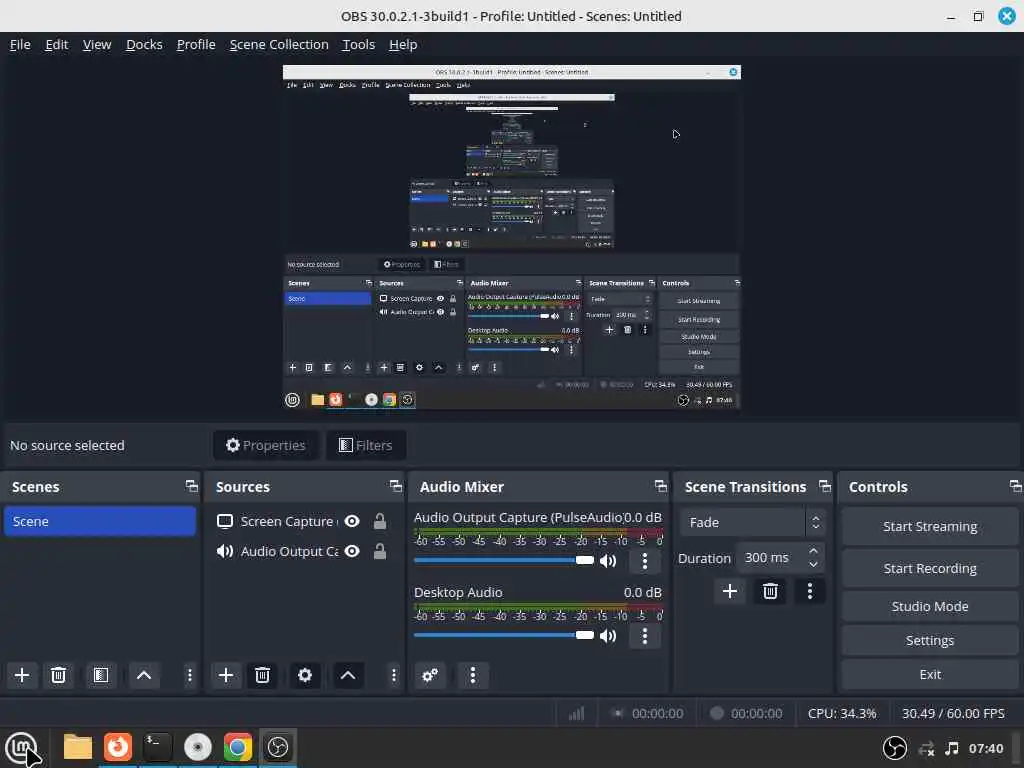Screen dimensions: 1024x768
Task: Remove transition with trash icon
Action: 770,591
